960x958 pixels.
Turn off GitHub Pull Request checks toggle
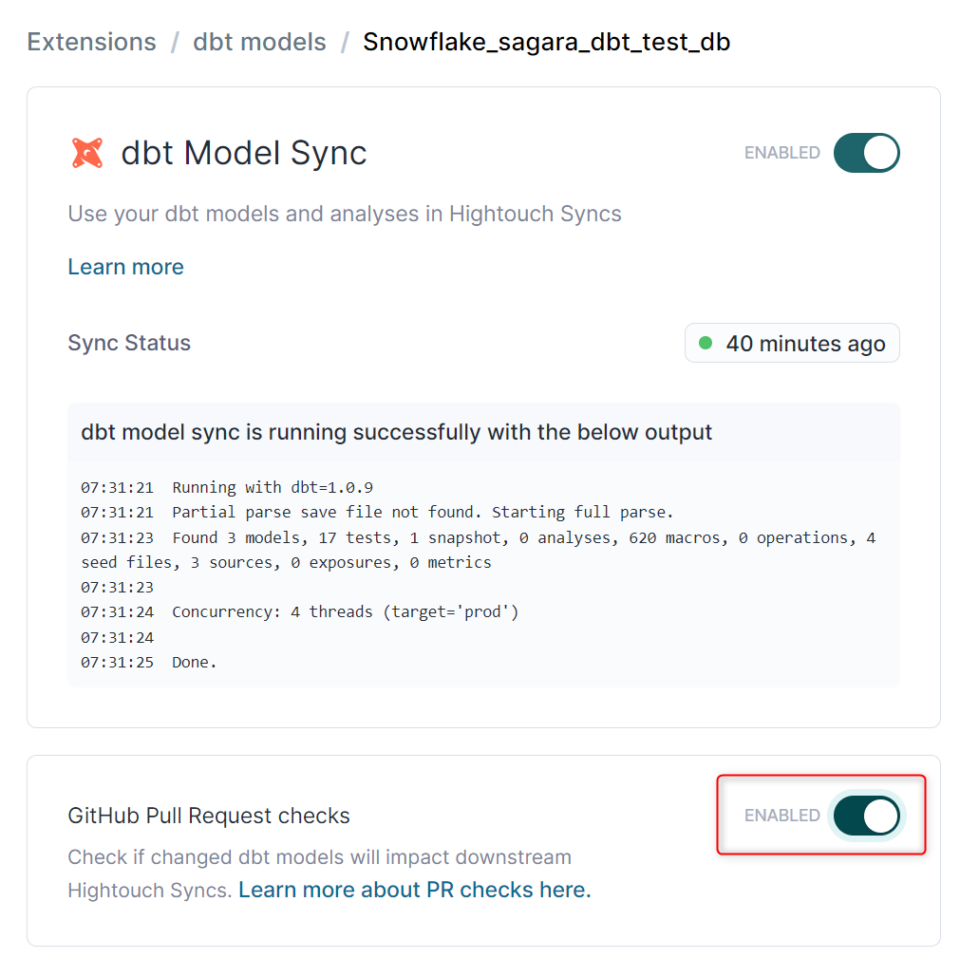point(866,815)
